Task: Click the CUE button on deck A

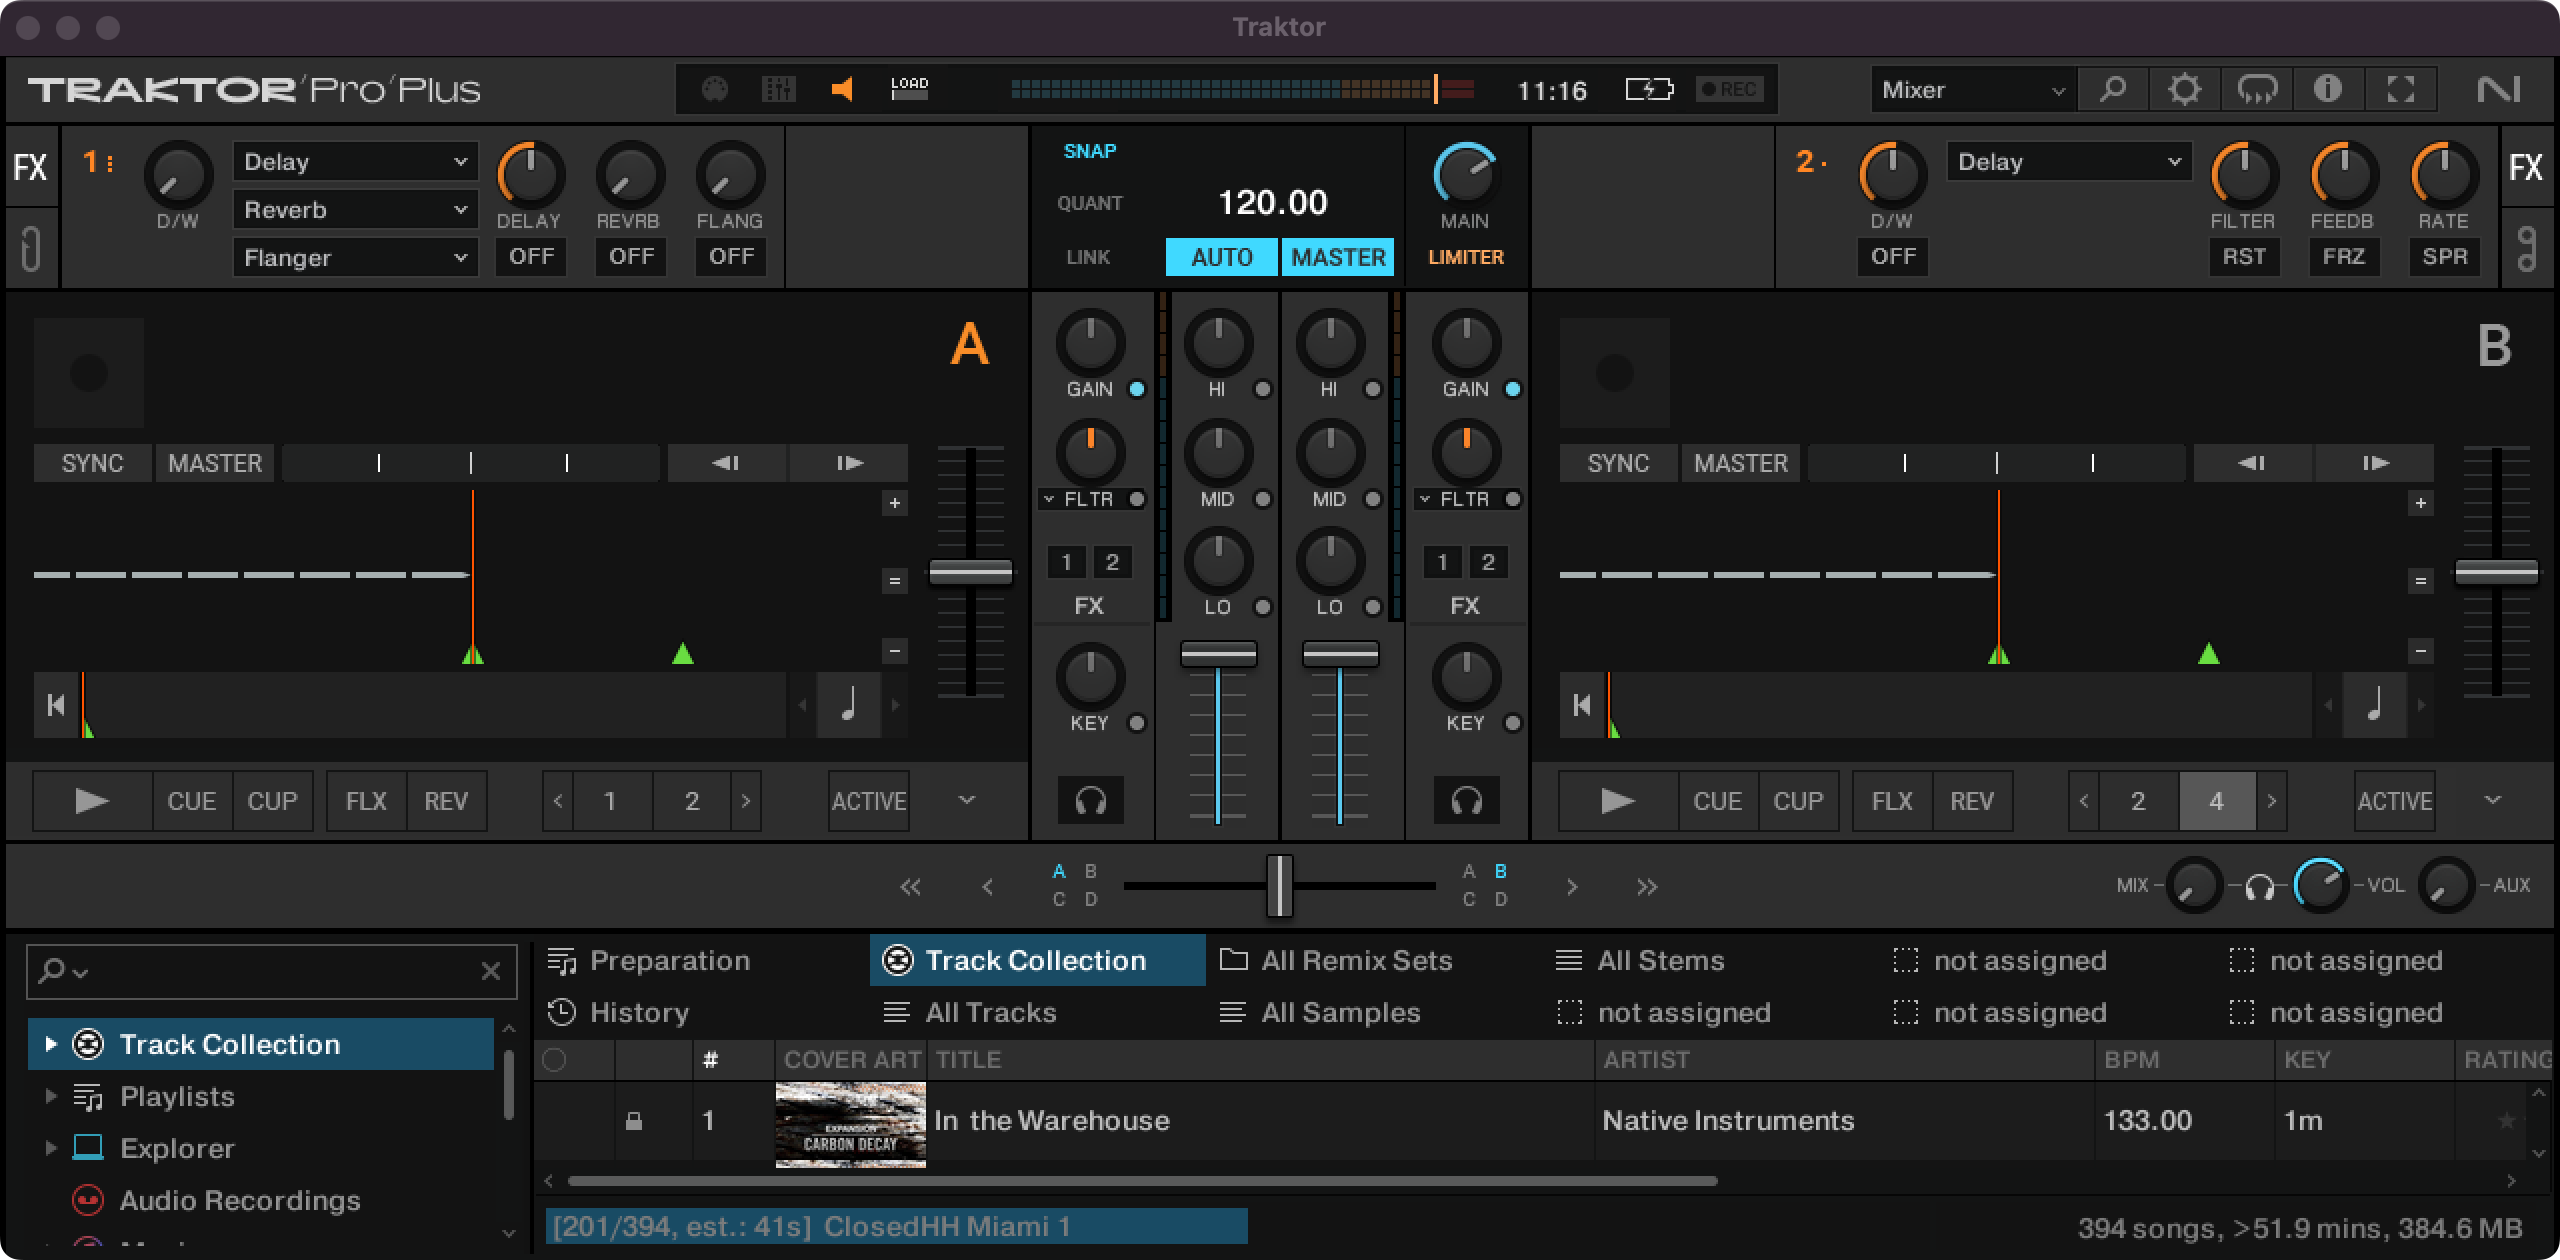Action: [192, 801]
